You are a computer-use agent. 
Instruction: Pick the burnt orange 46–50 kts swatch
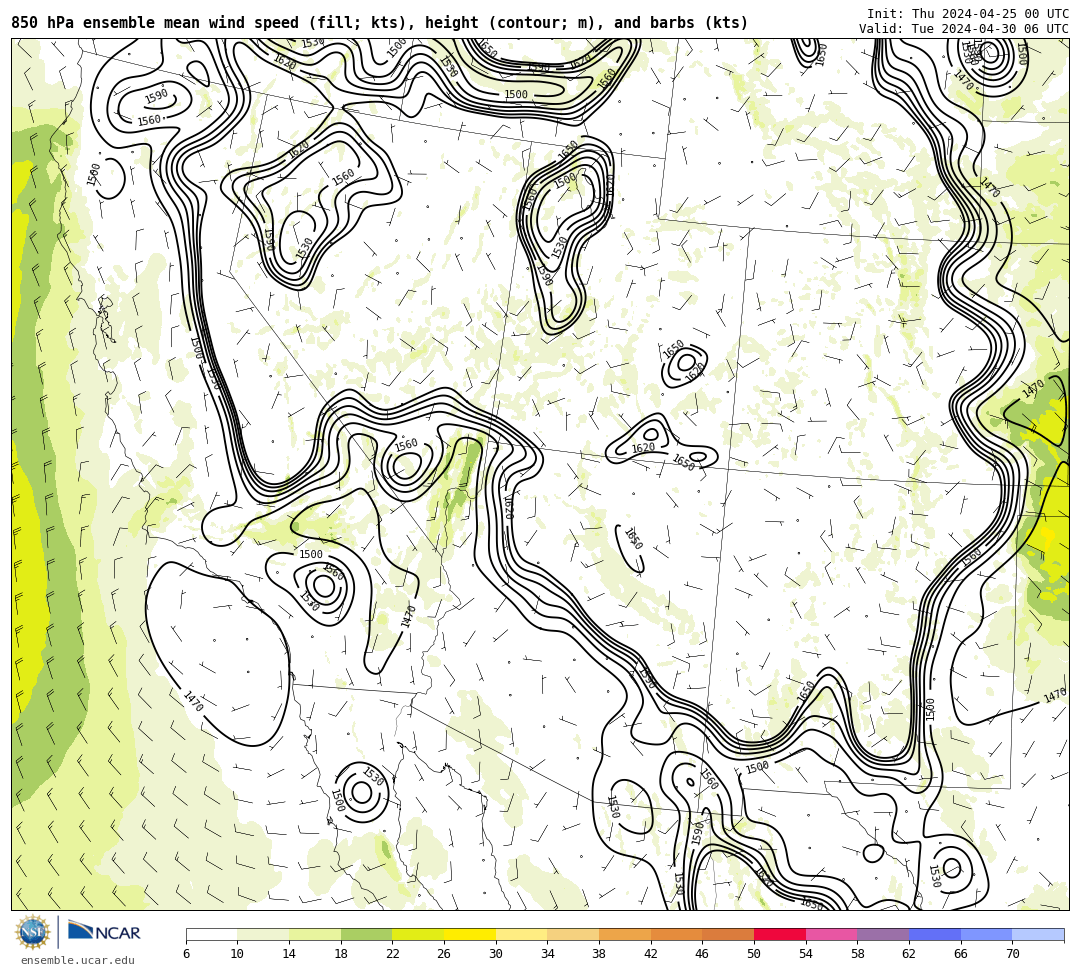[728, 934]
